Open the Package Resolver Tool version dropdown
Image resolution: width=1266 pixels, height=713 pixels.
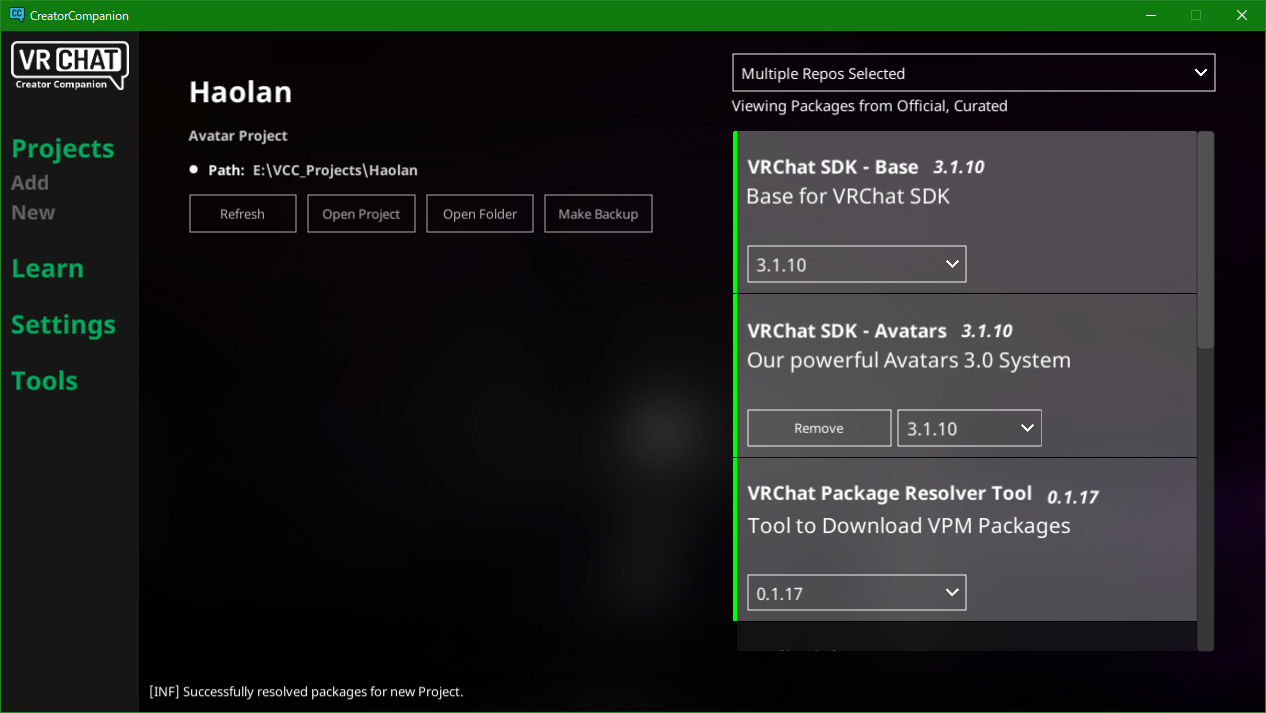[x=857, y=593]
